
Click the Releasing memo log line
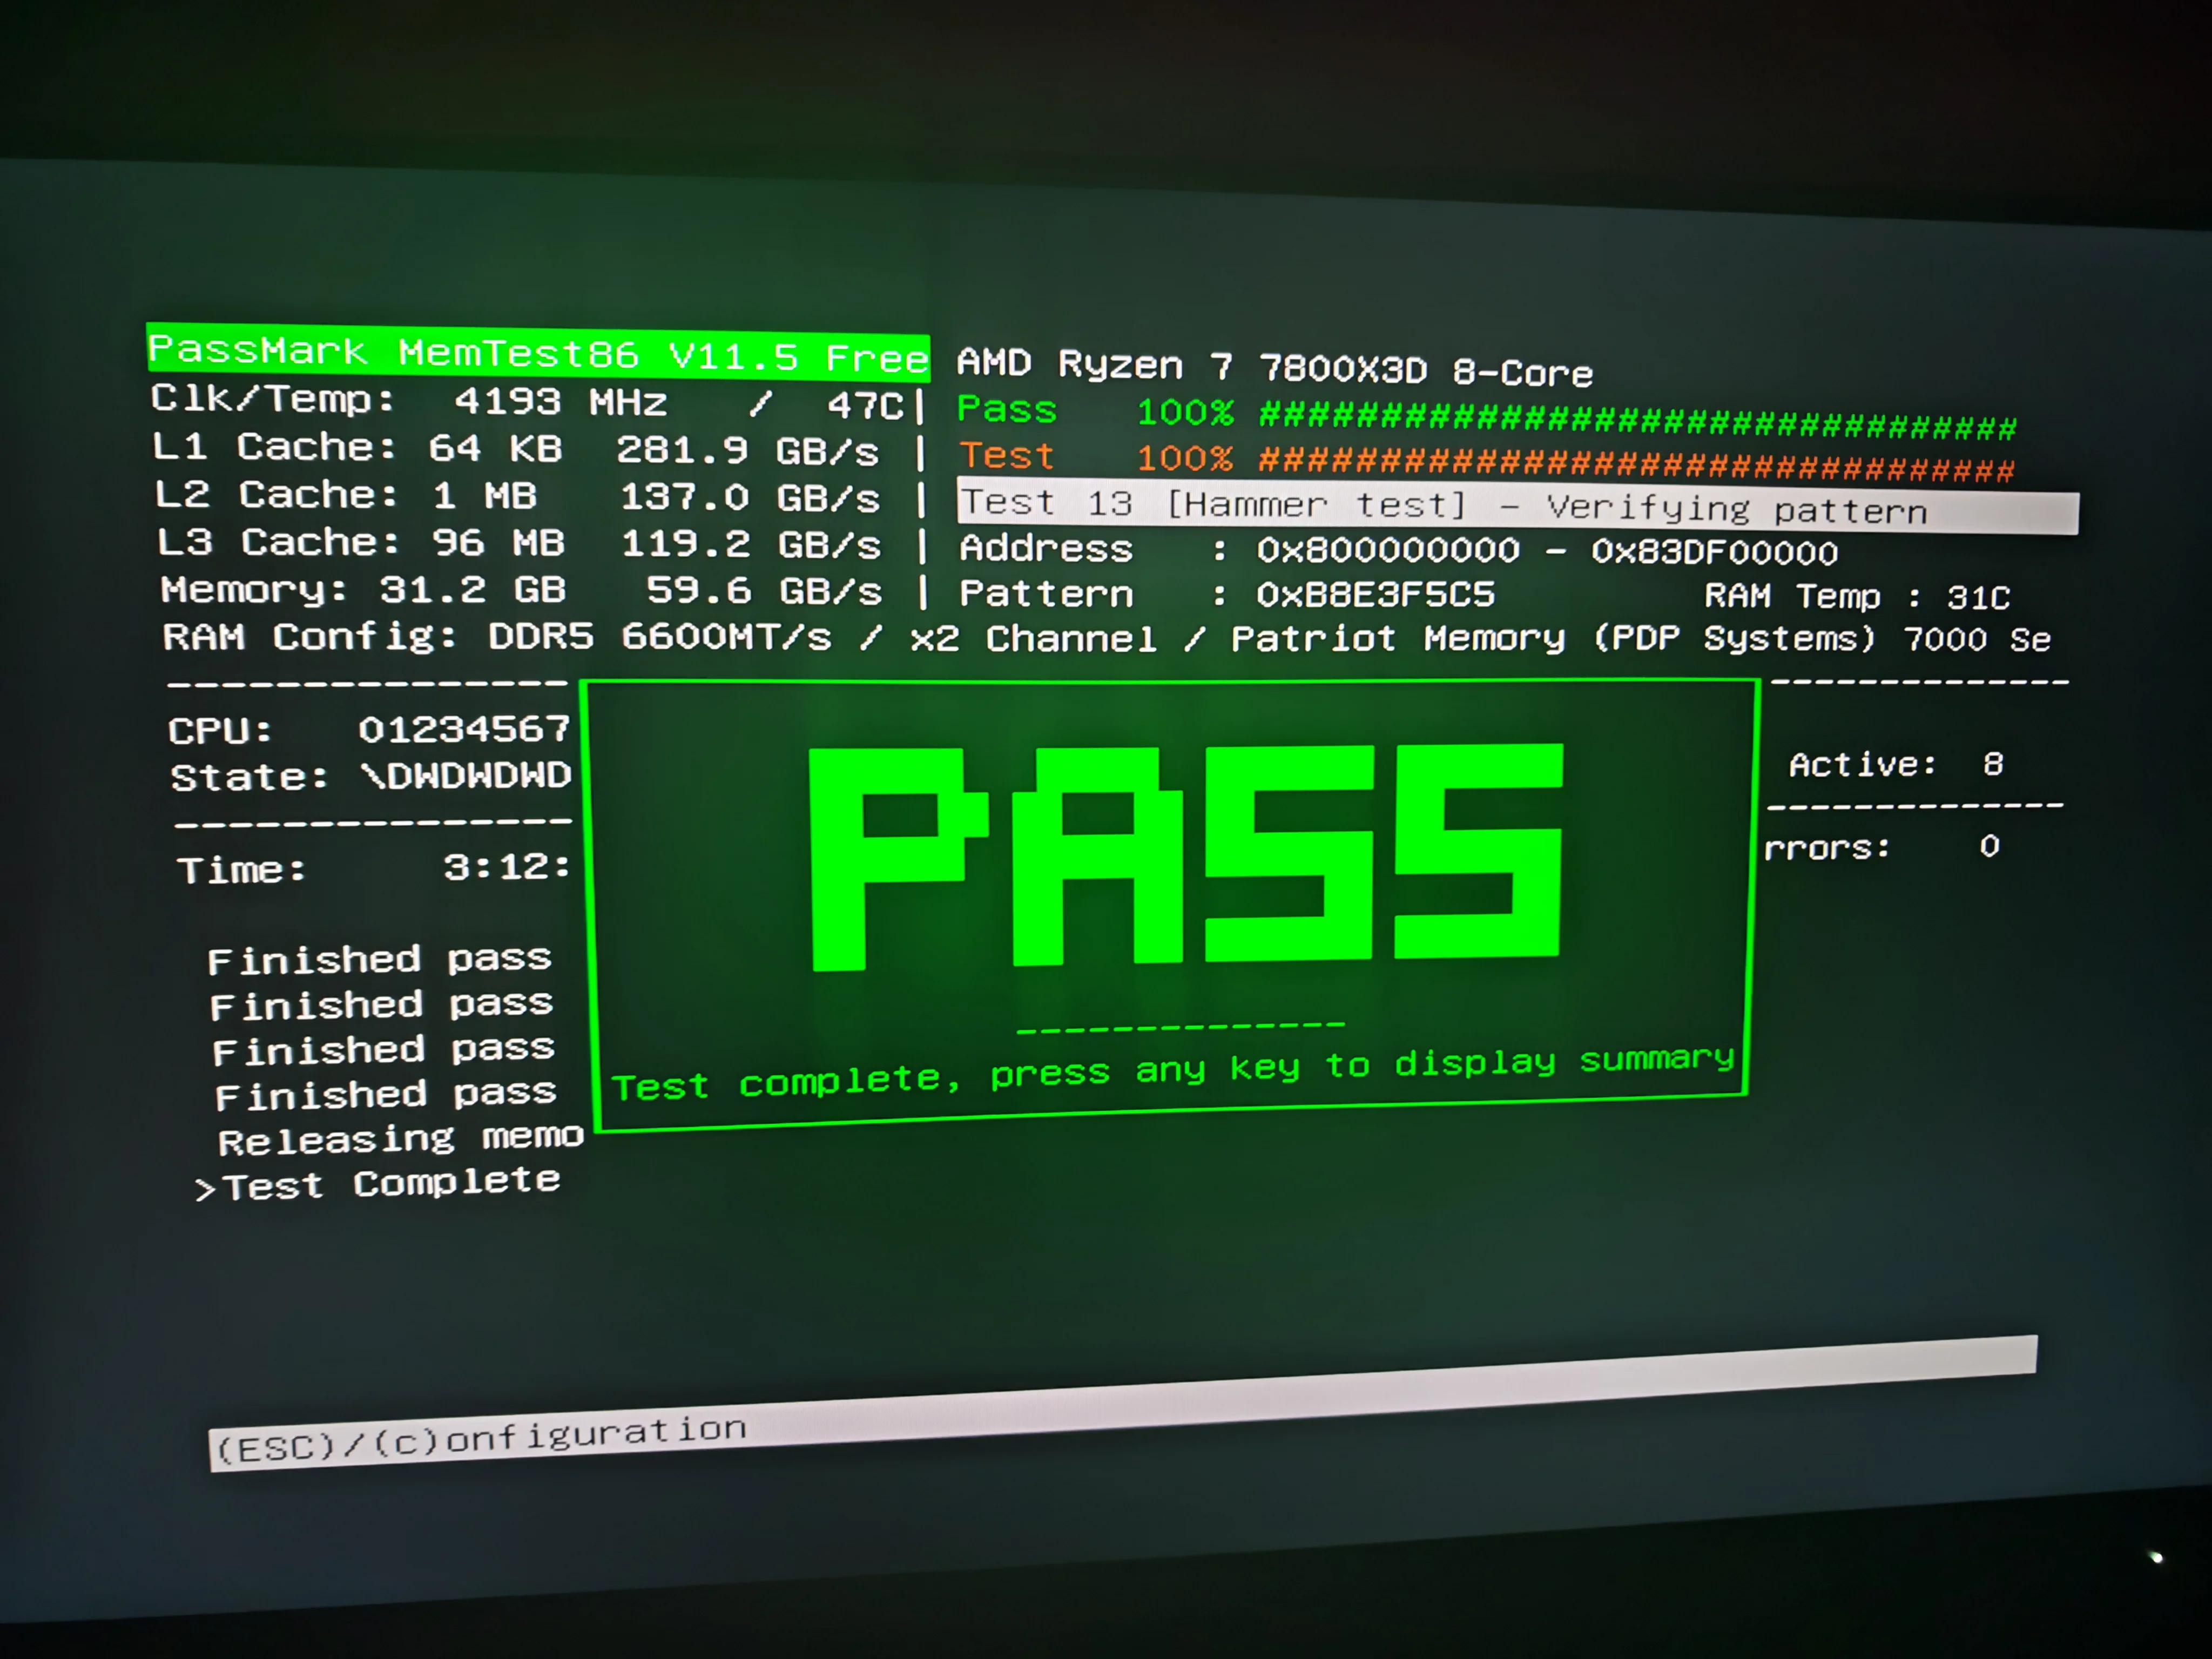[400, 1139]
